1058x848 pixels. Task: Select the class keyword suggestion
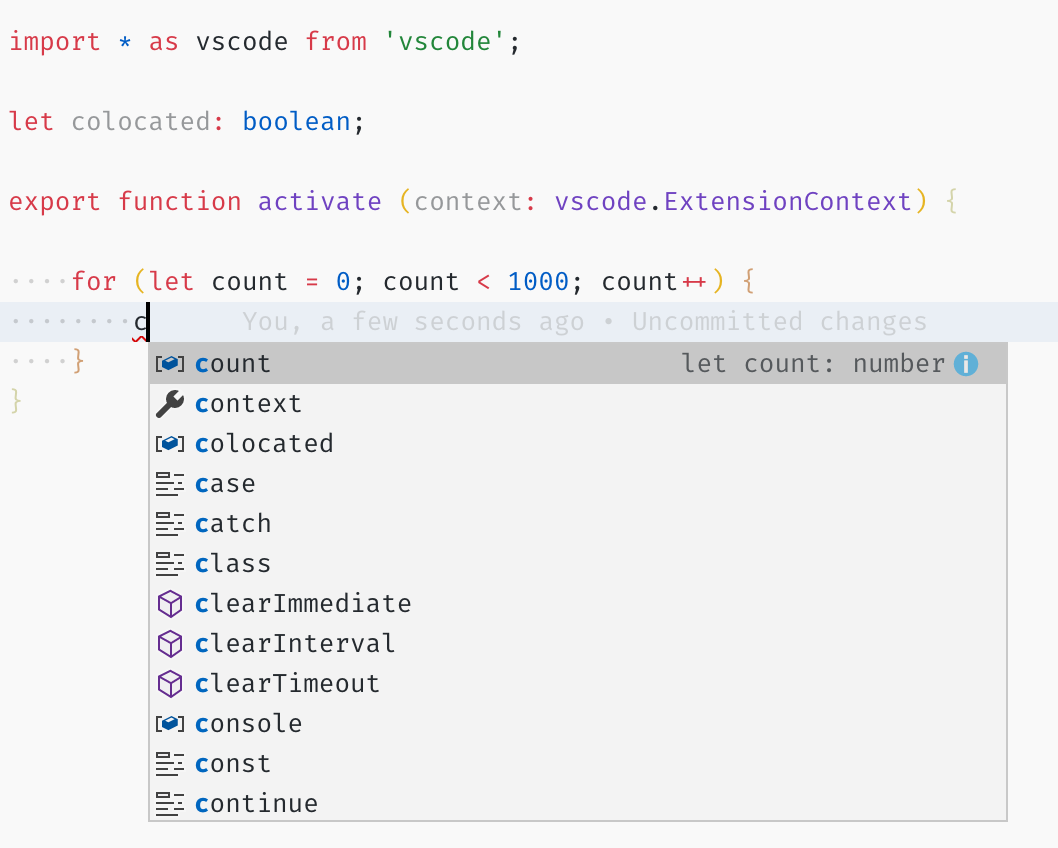coord(233,564)
